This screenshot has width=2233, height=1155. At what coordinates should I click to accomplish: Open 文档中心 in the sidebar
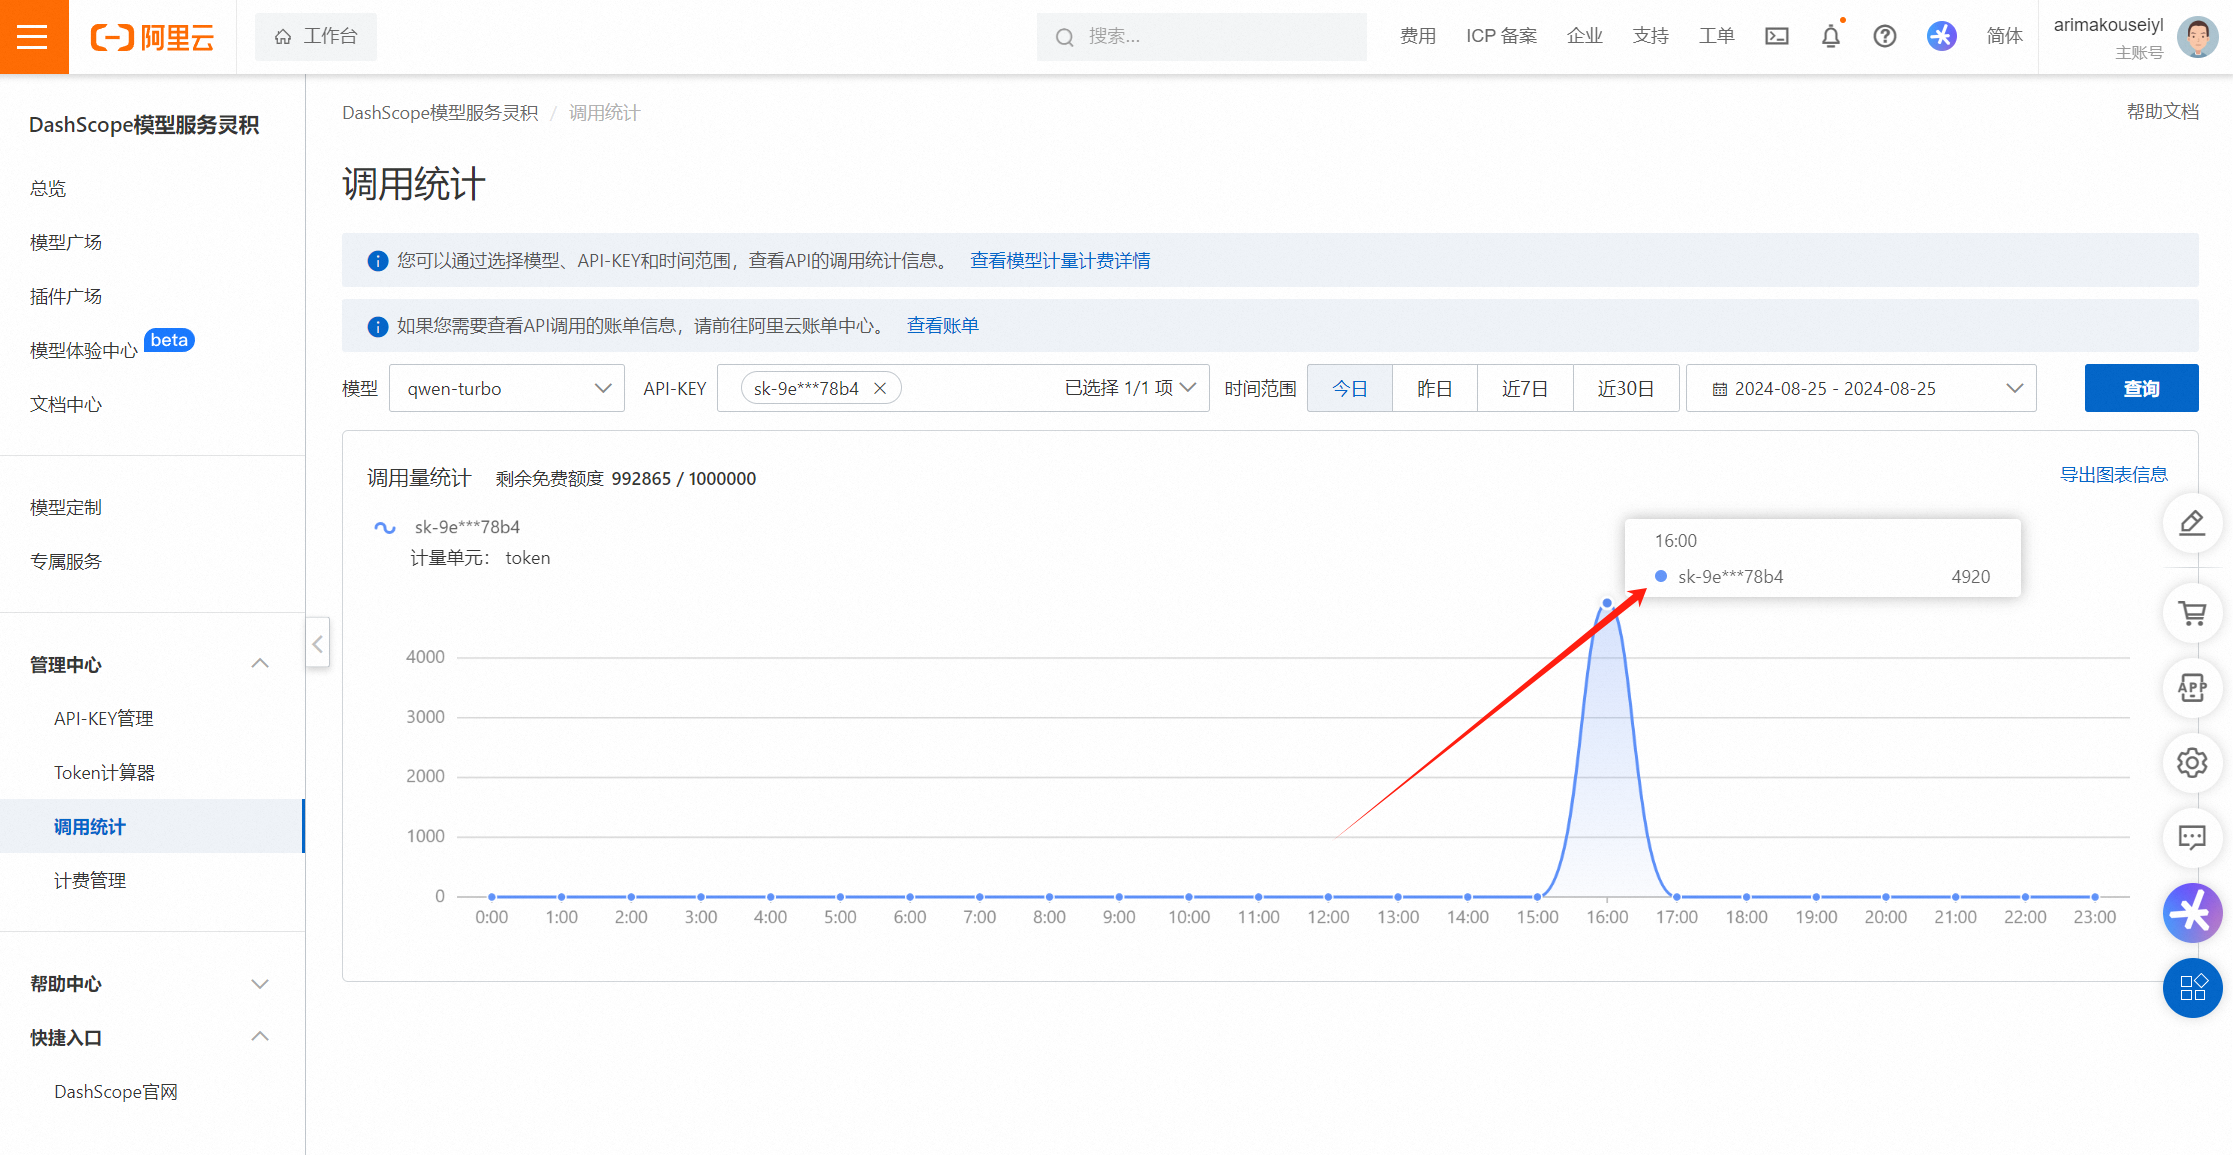click(66, 404)
